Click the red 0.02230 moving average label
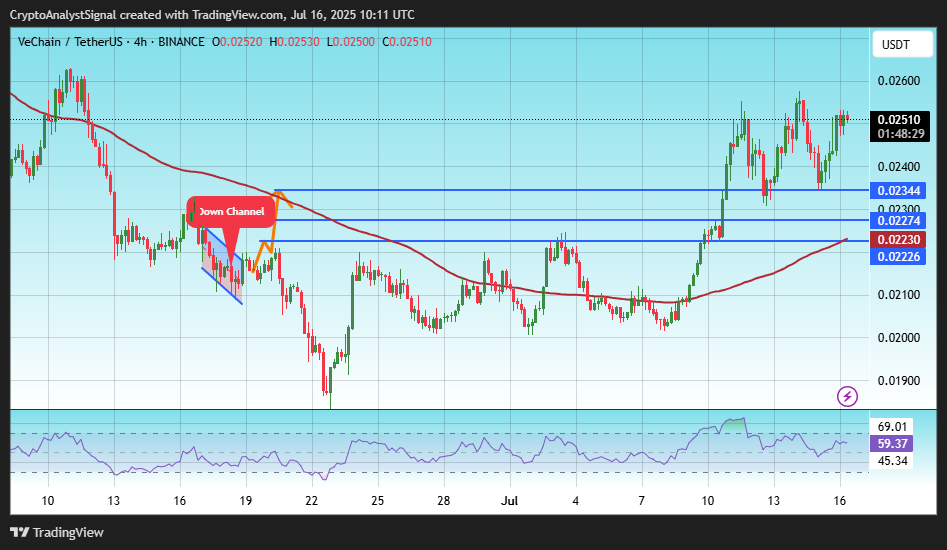The image size is (947, 550). (x=899, y=240)
